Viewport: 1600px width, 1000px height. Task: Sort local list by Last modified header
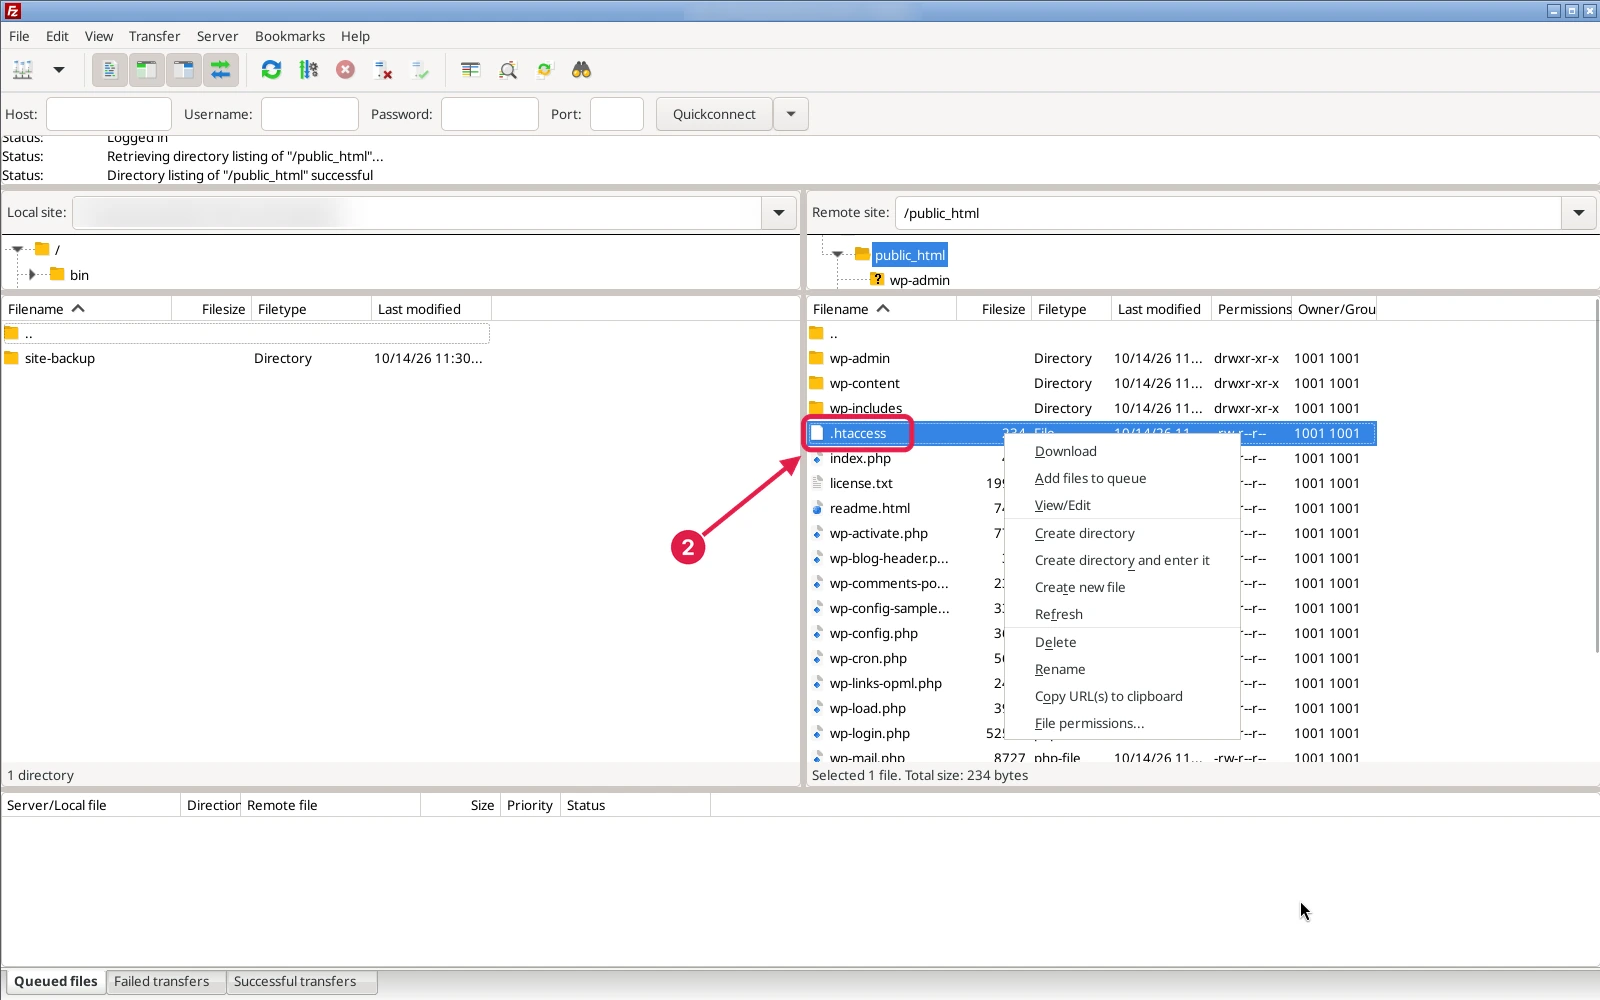431,309
